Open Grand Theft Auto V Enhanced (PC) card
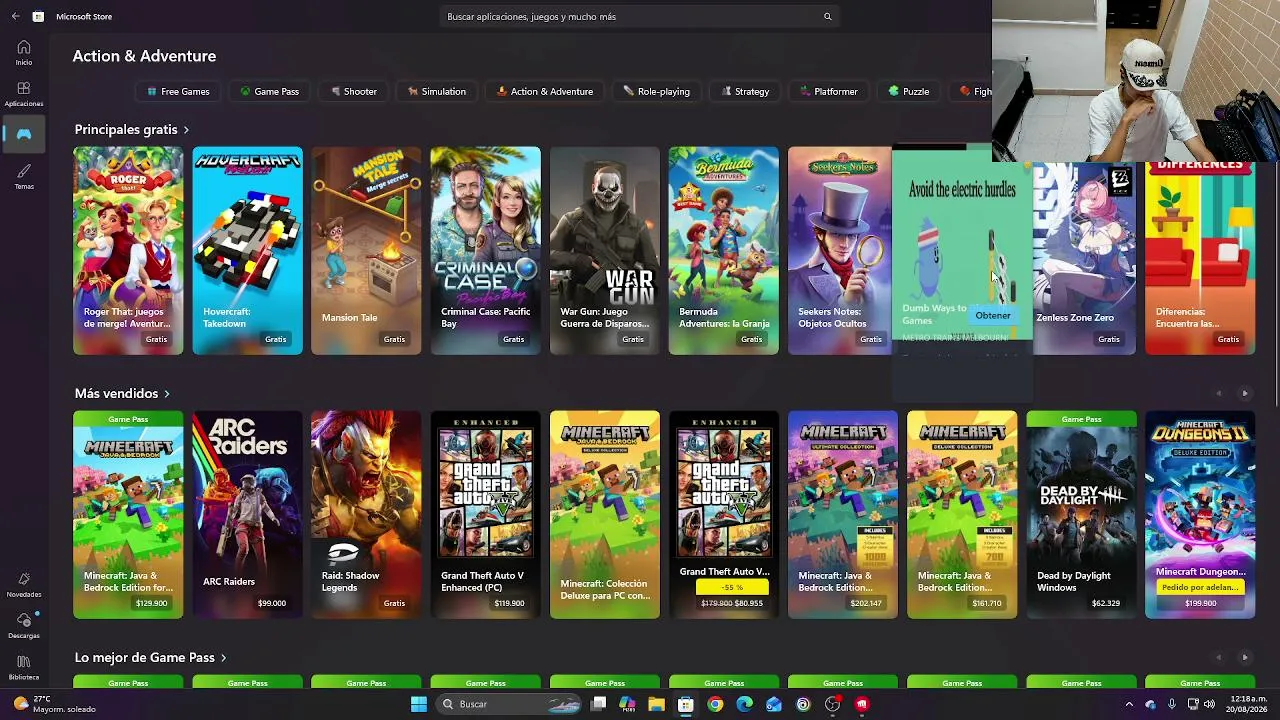Screen dimensions: 1280x720 (485, 514)
